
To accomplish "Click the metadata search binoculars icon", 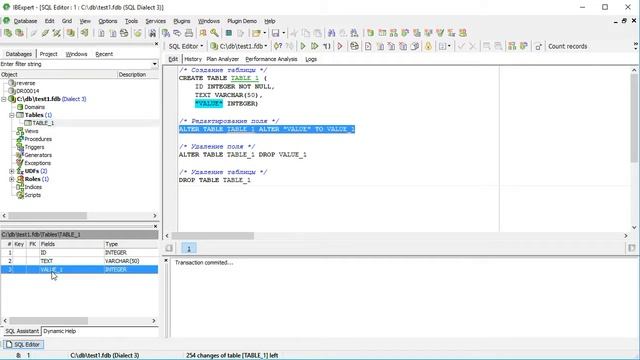I will coord(152,33).
